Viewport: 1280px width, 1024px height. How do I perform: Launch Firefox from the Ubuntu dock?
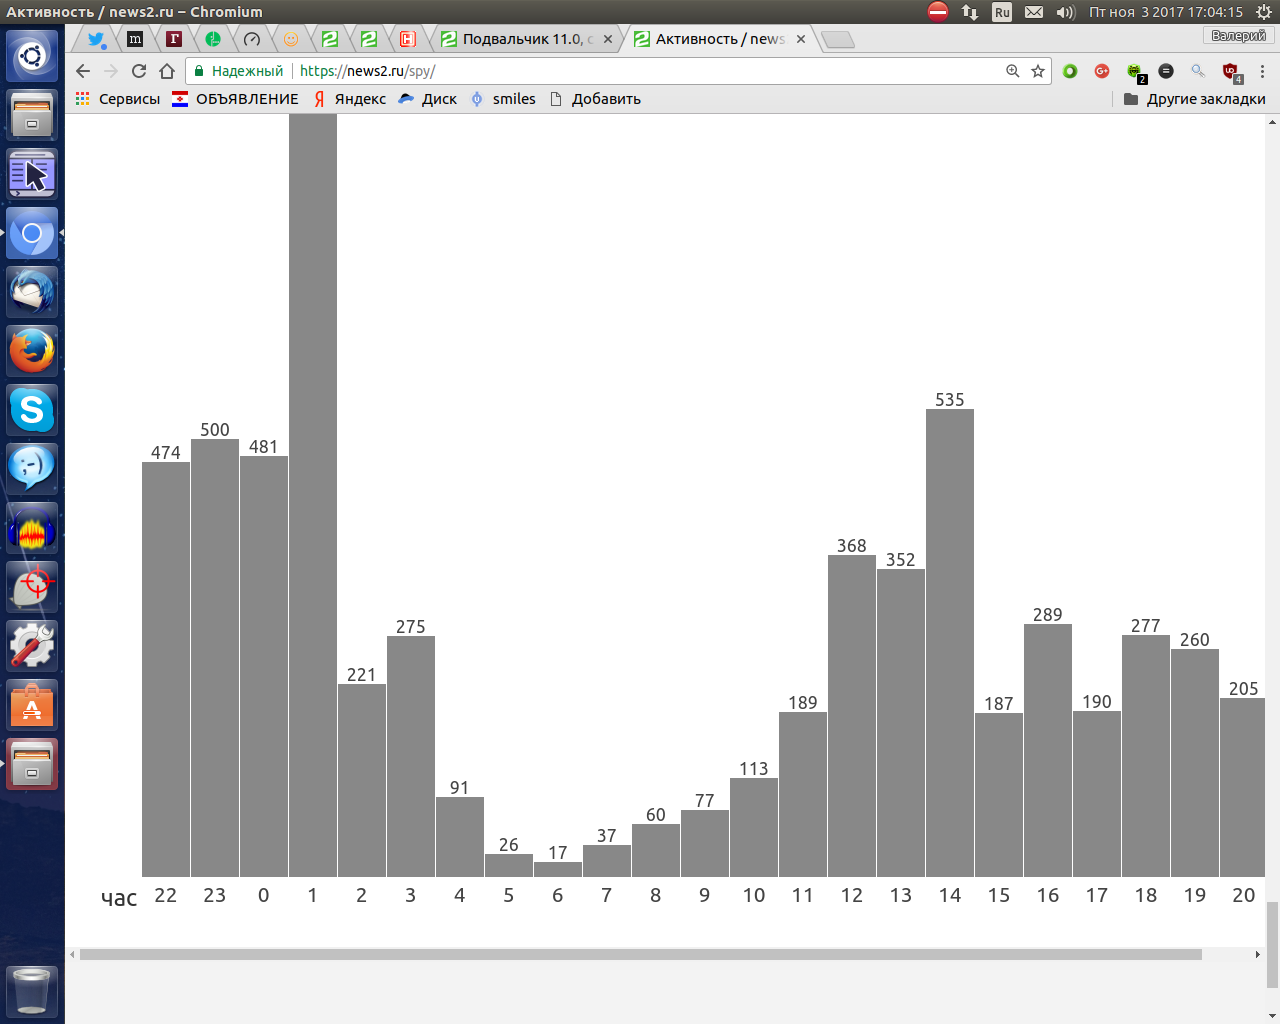point(32,351)
